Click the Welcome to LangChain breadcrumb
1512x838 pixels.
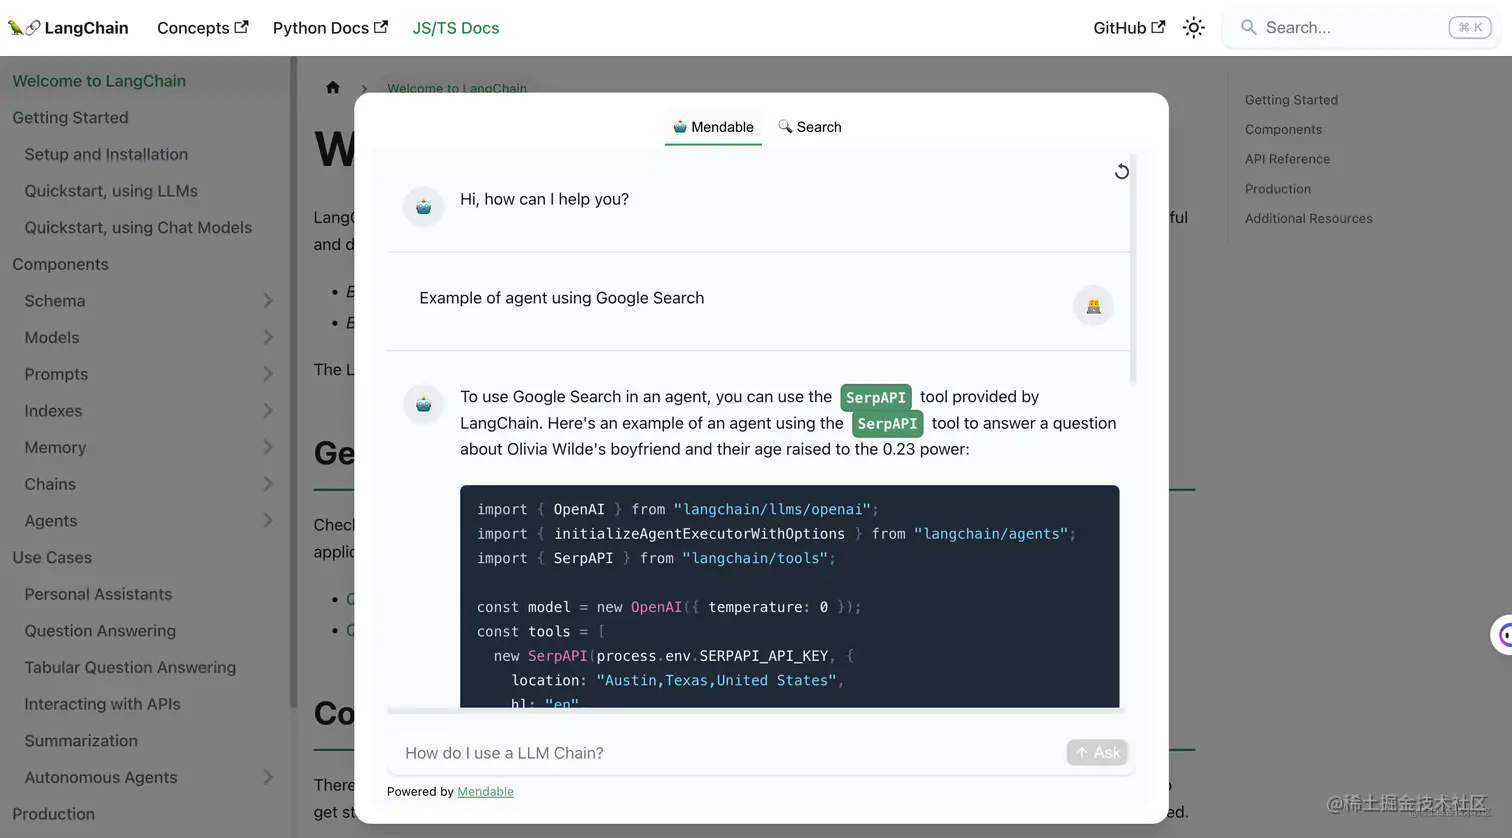click(x=457, y=88)
